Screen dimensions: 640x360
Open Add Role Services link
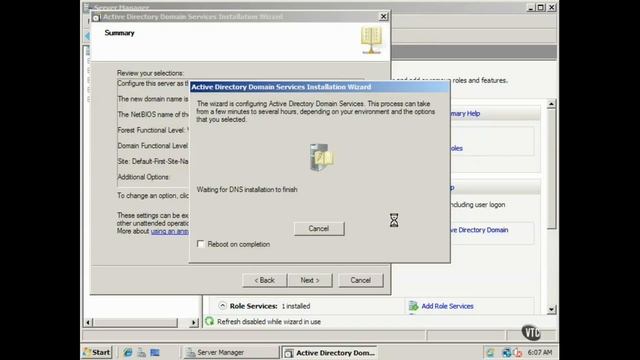tap(447, 306)
